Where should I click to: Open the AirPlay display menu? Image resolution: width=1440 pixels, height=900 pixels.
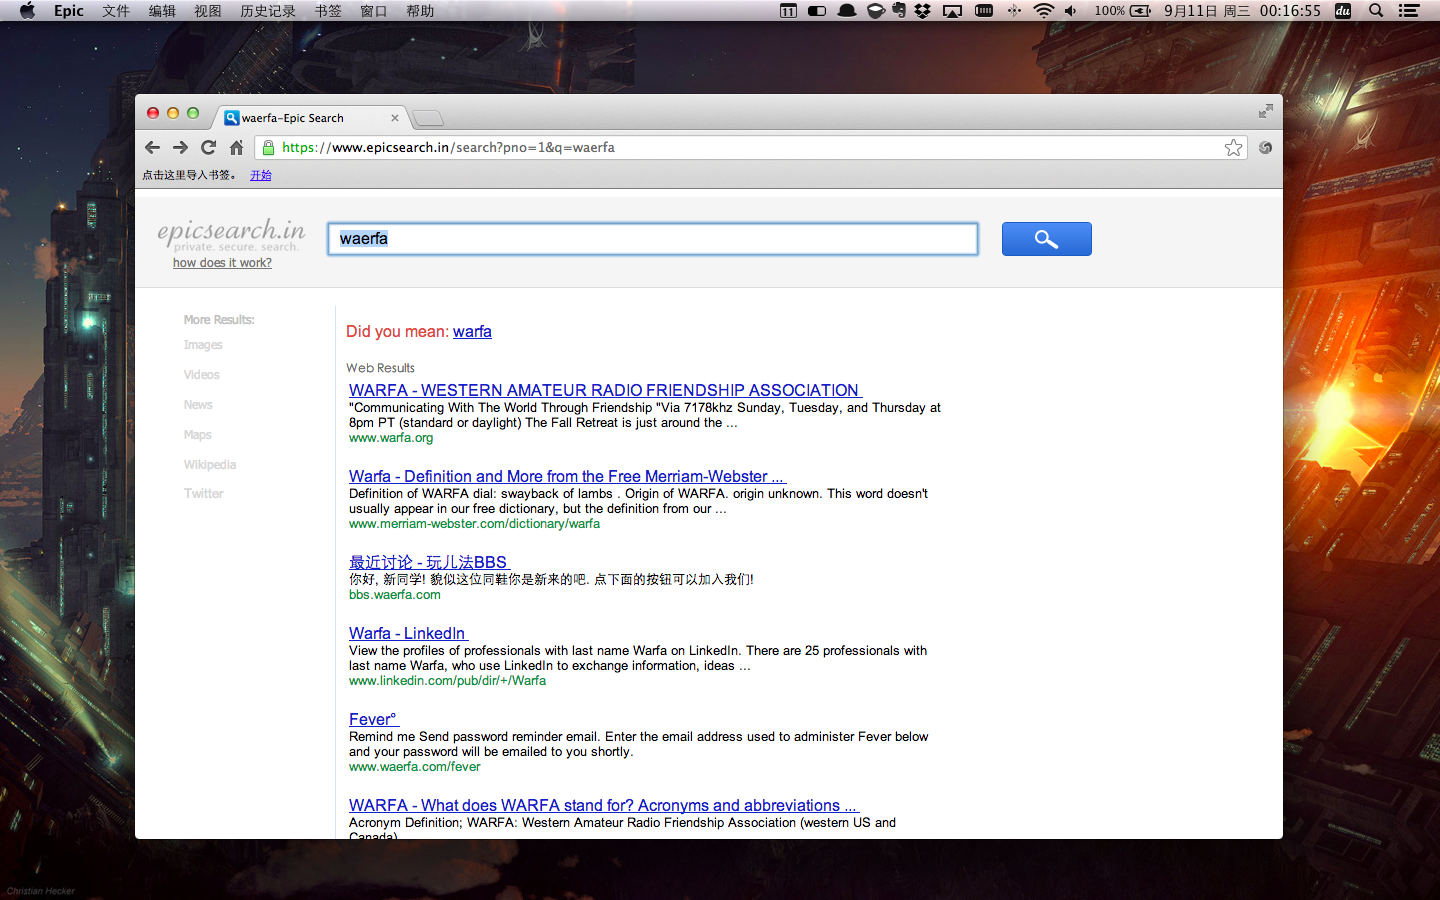click(953, 11)
